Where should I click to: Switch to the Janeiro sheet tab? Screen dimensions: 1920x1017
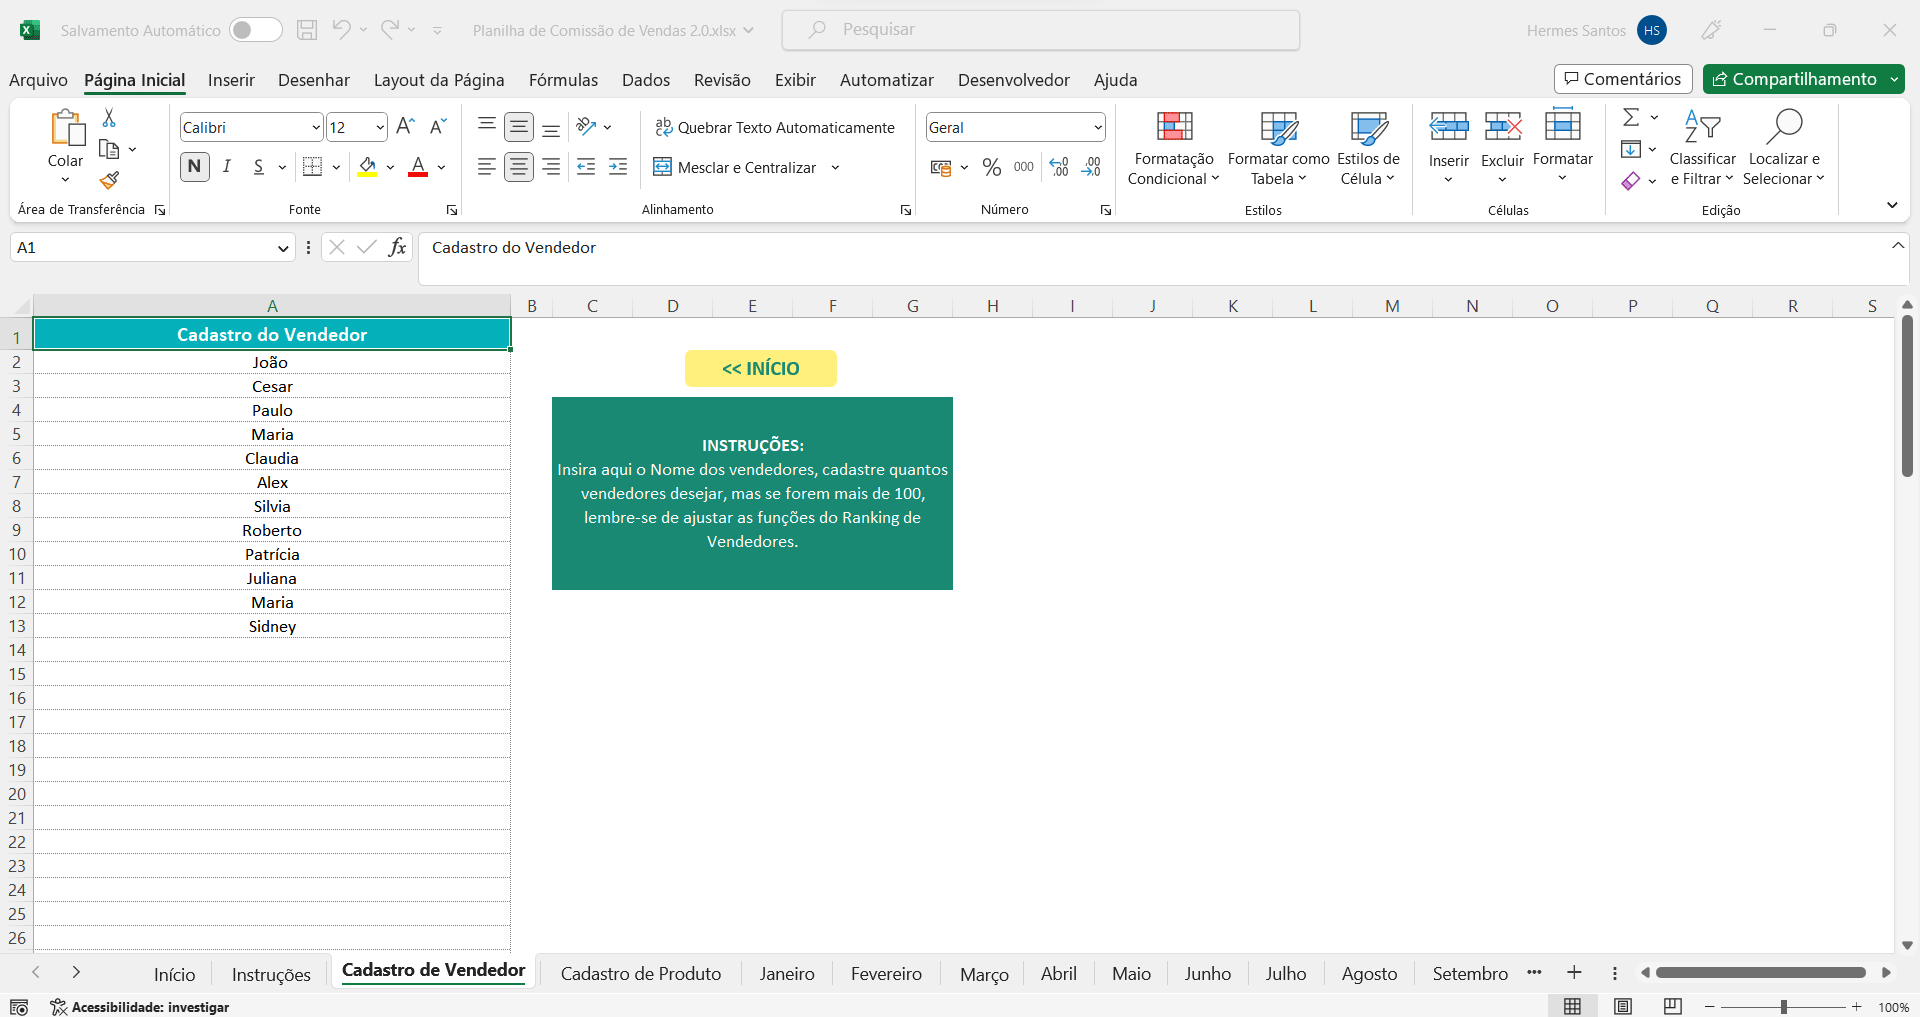pyautogui.click(x=787, y=973)
